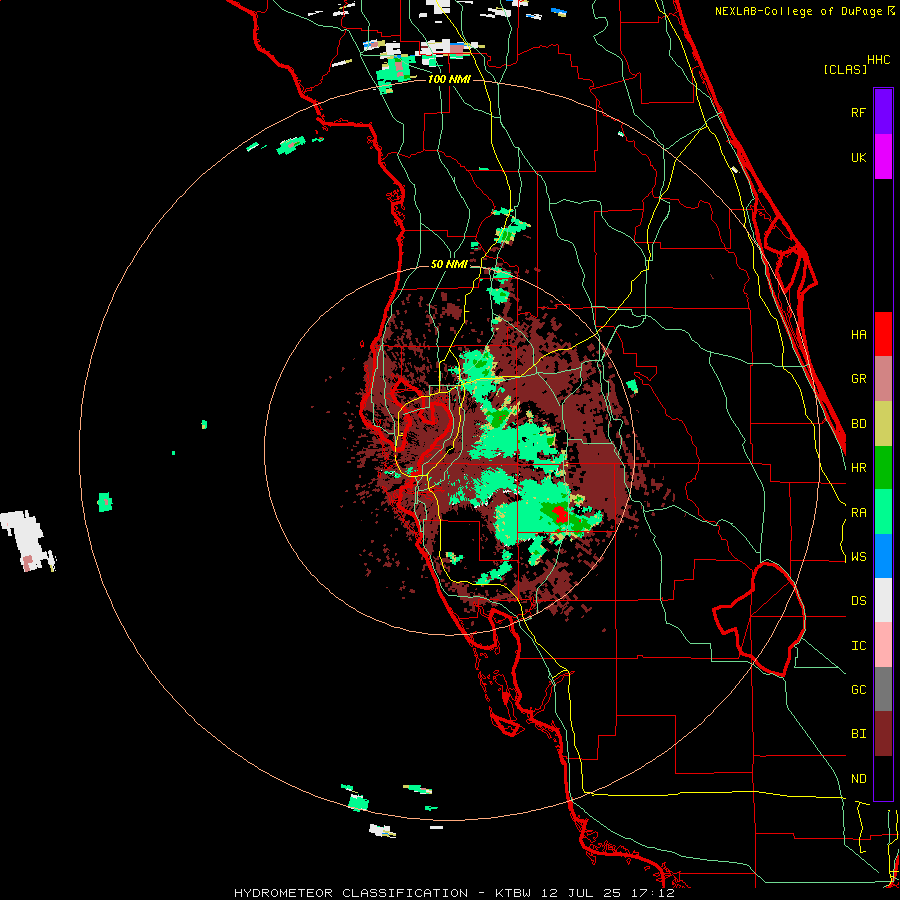Click the "HR" legend label
Image resolution: width=900 pixels, height=900 pixels.
click(858, 468)
